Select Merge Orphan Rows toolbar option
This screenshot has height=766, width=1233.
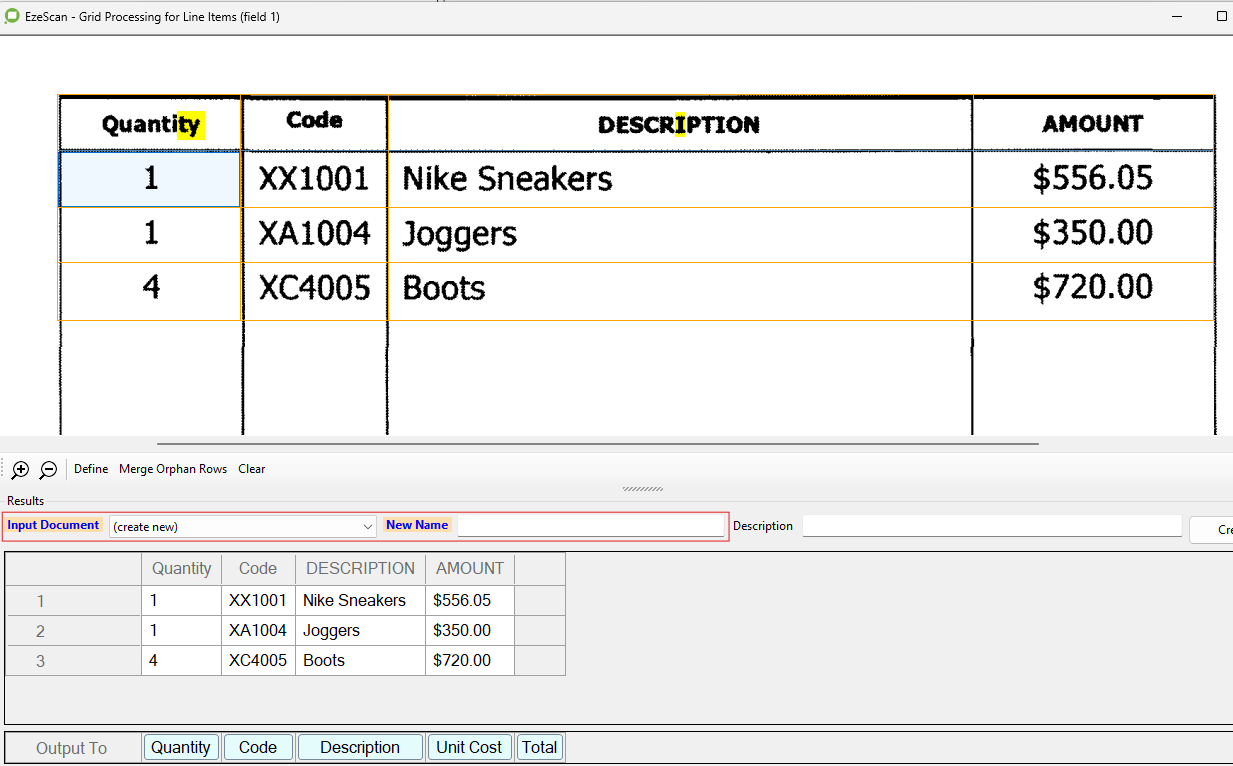173,469
